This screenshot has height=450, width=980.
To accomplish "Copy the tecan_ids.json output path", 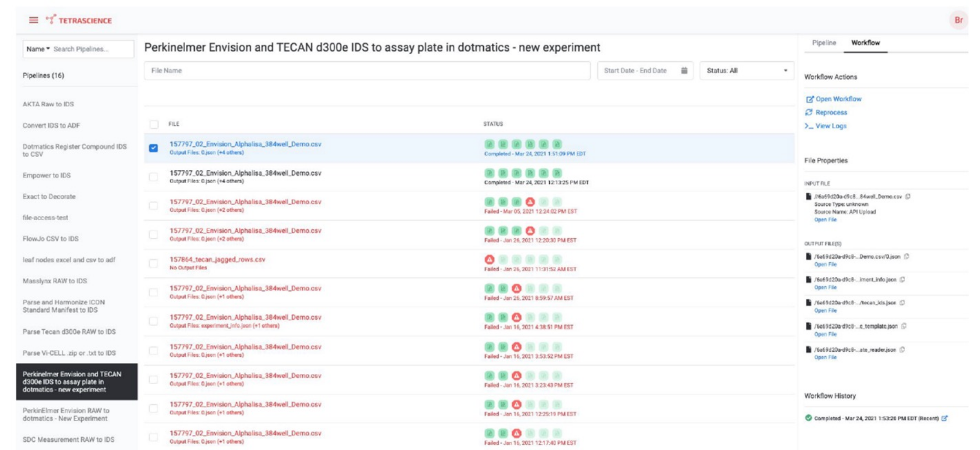I will 902,302.
